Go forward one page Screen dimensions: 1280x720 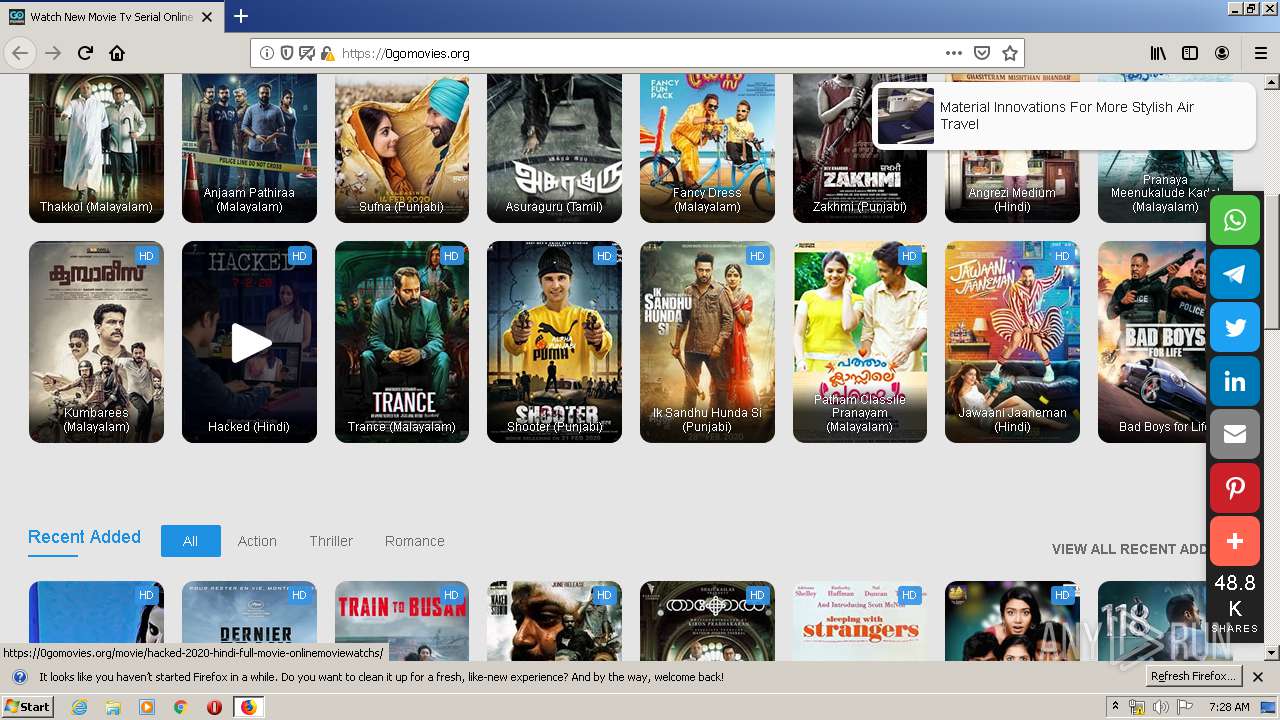coord(53,53)
